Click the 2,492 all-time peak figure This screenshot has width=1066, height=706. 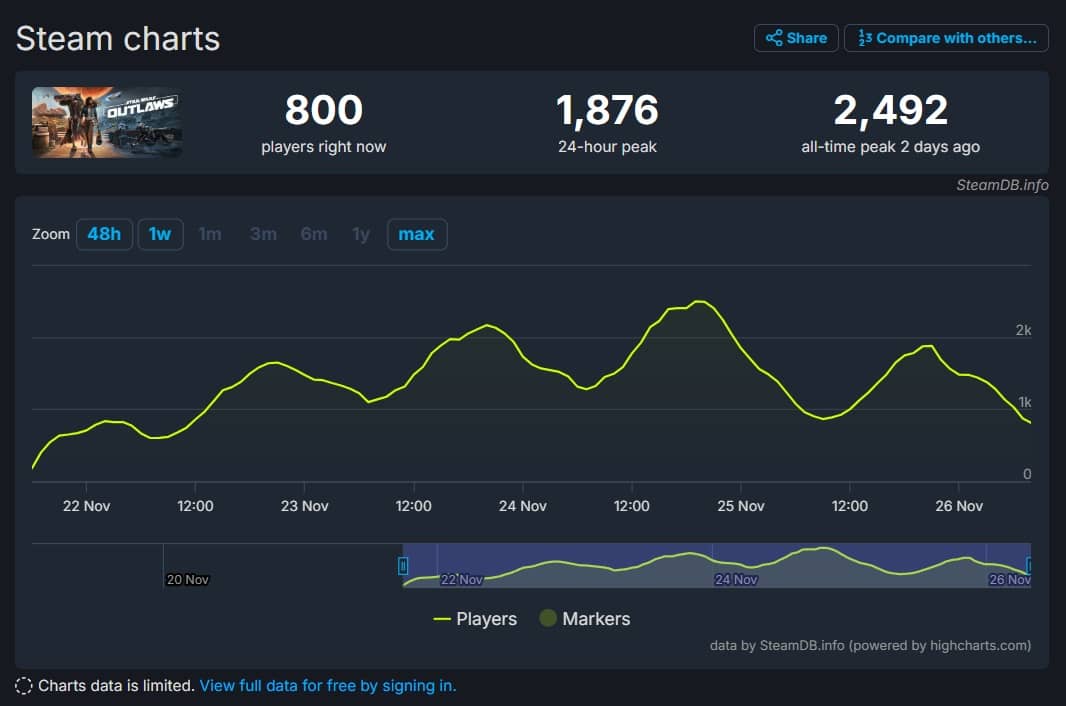pos(891,110)
